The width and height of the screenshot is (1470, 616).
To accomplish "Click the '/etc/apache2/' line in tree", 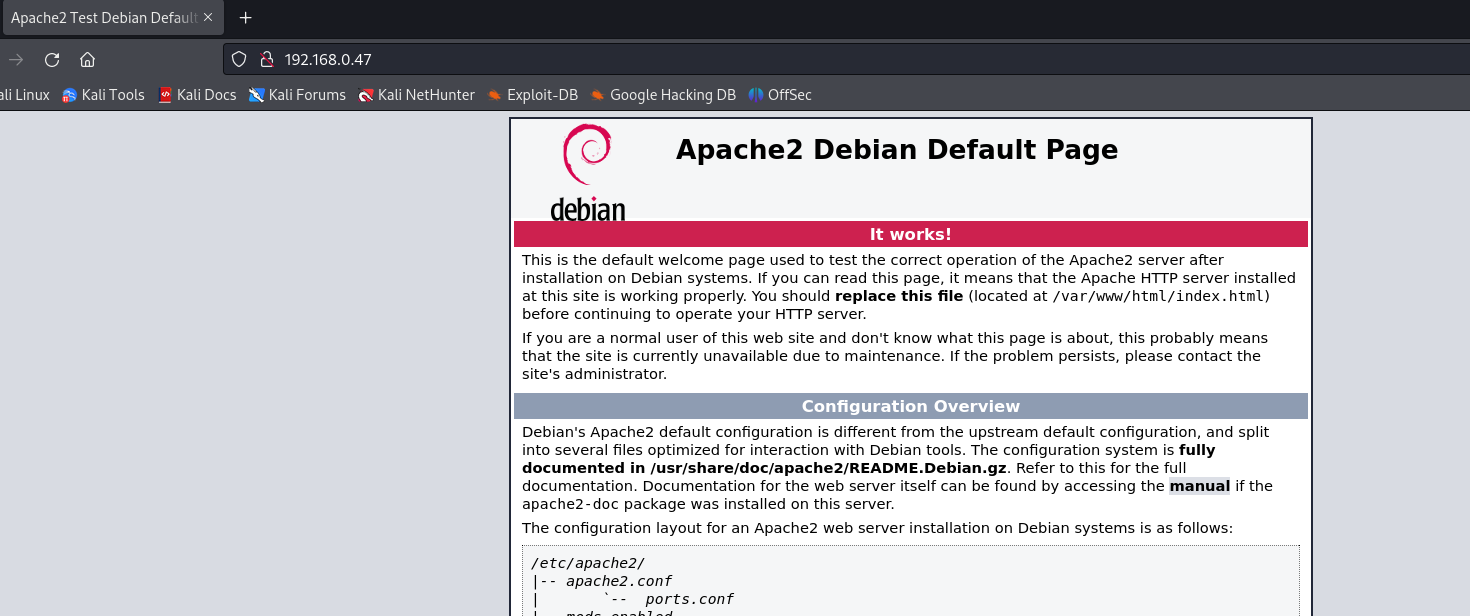I will coord(588,563).
